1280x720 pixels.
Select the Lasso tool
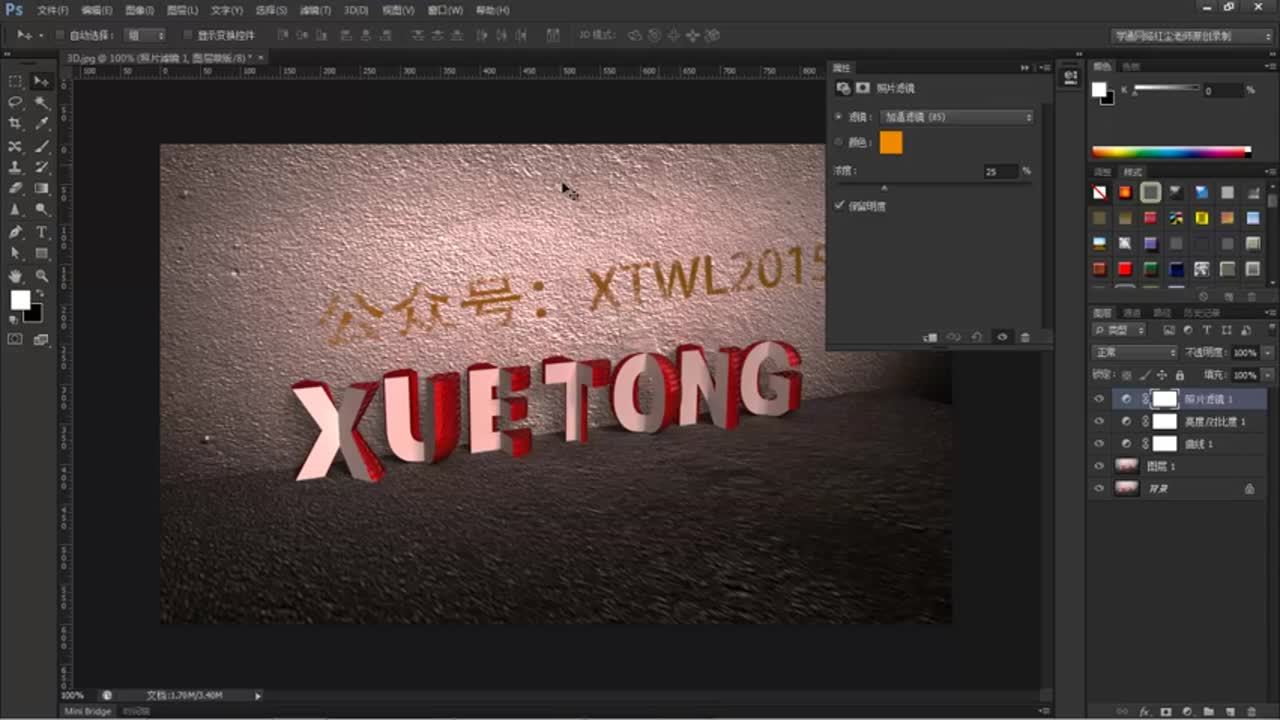click(x=15, y=102)
